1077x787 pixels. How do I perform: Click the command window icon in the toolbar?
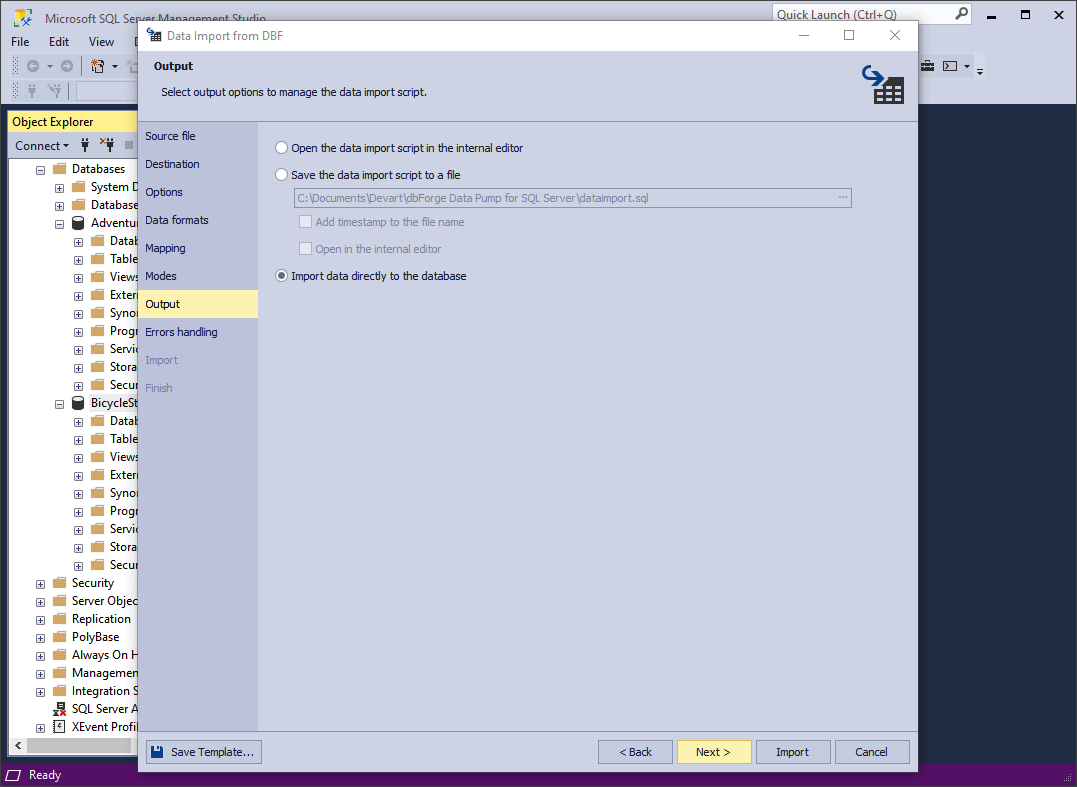click(x=950, y=66)
